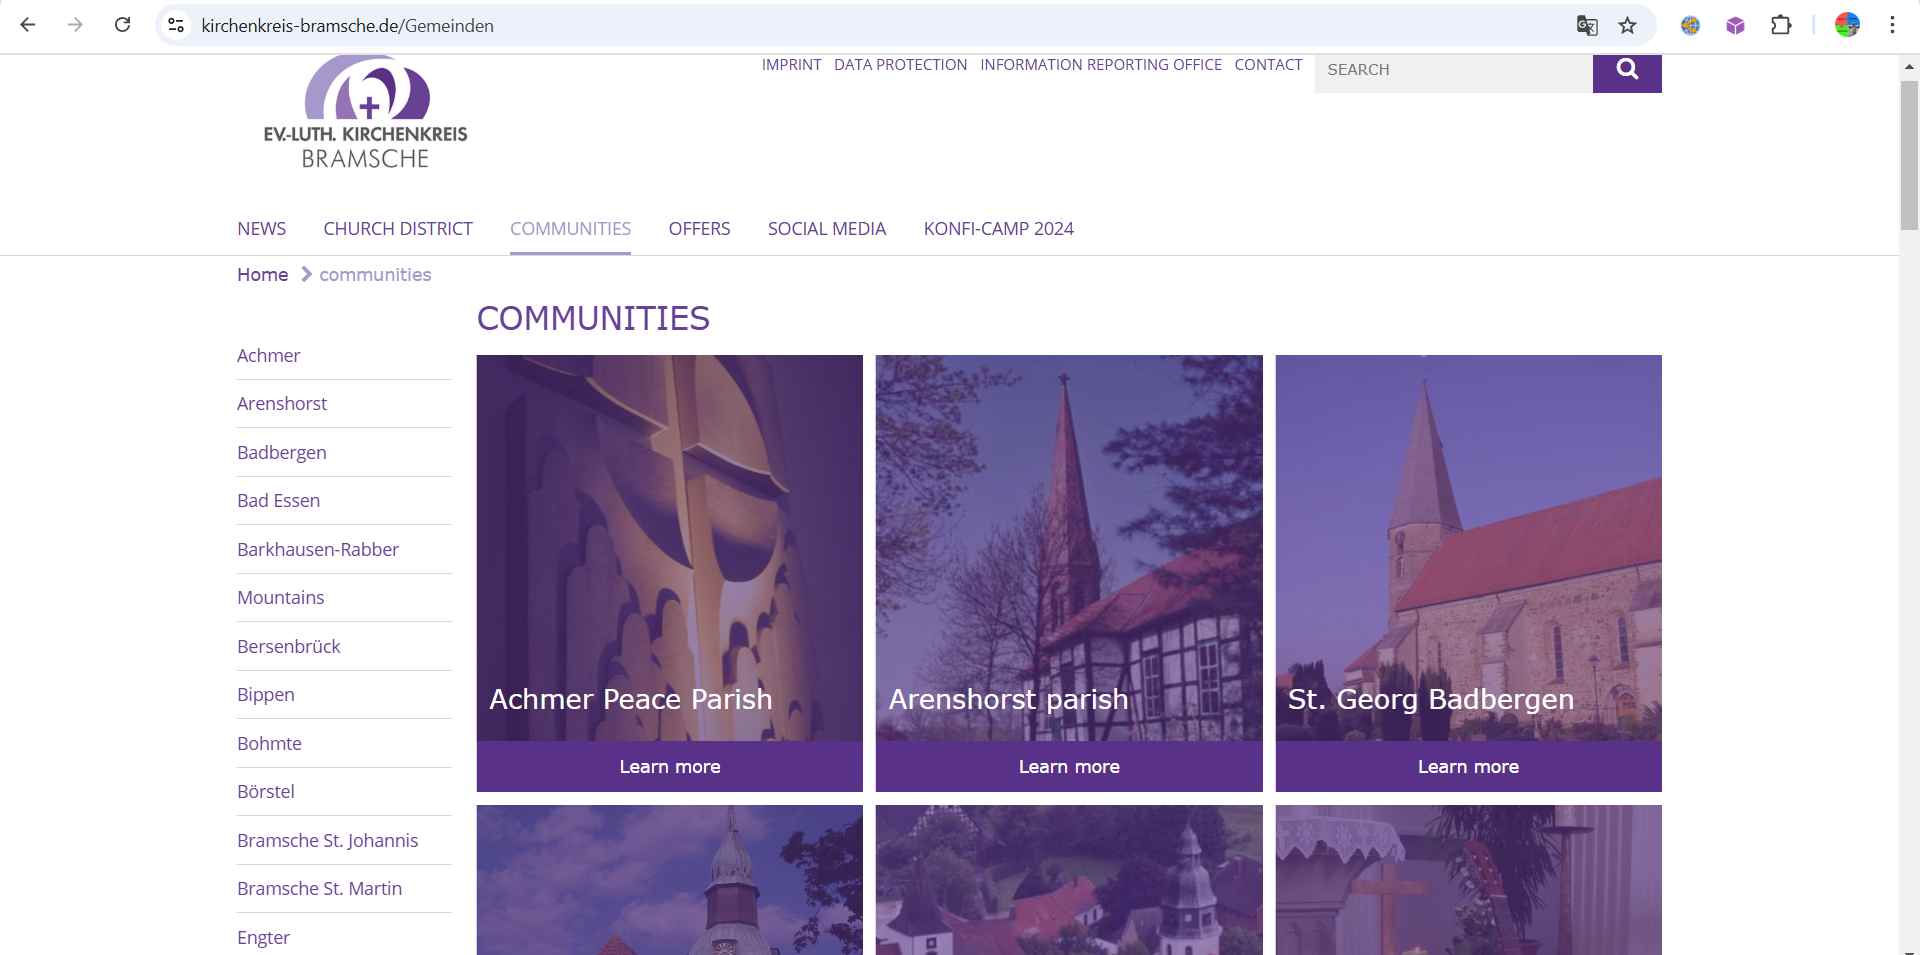Click Learn more under St. Georg Badbergen
The height and width of the screenshot is (955, 1920).
(x=1469, y=767)
